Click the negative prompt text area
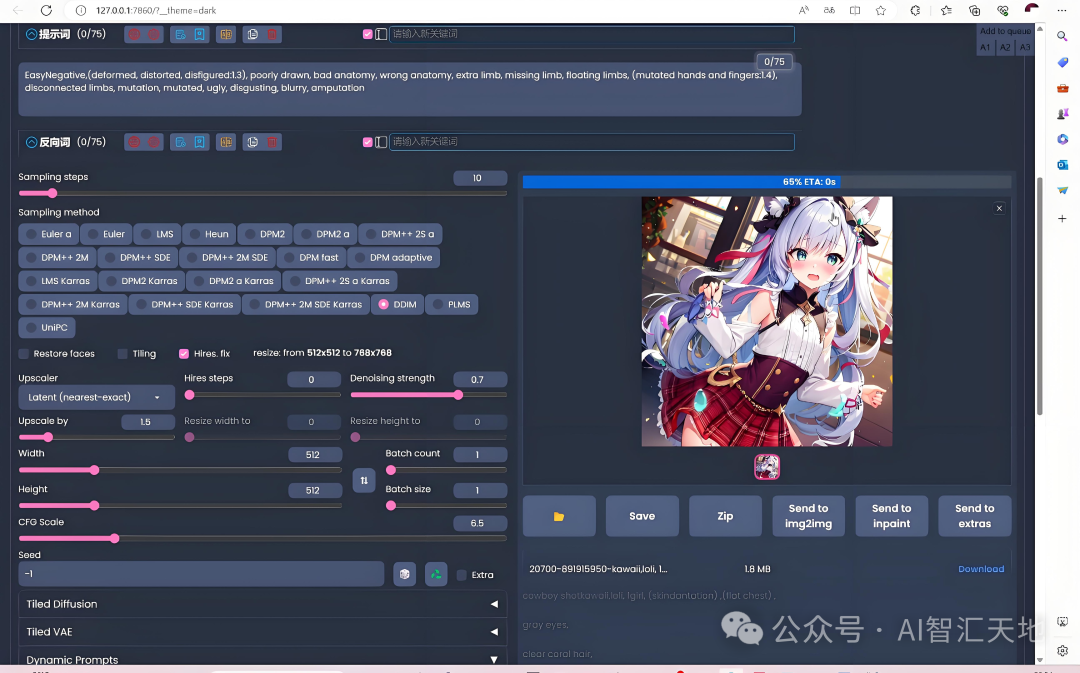 tap(410, 89)
